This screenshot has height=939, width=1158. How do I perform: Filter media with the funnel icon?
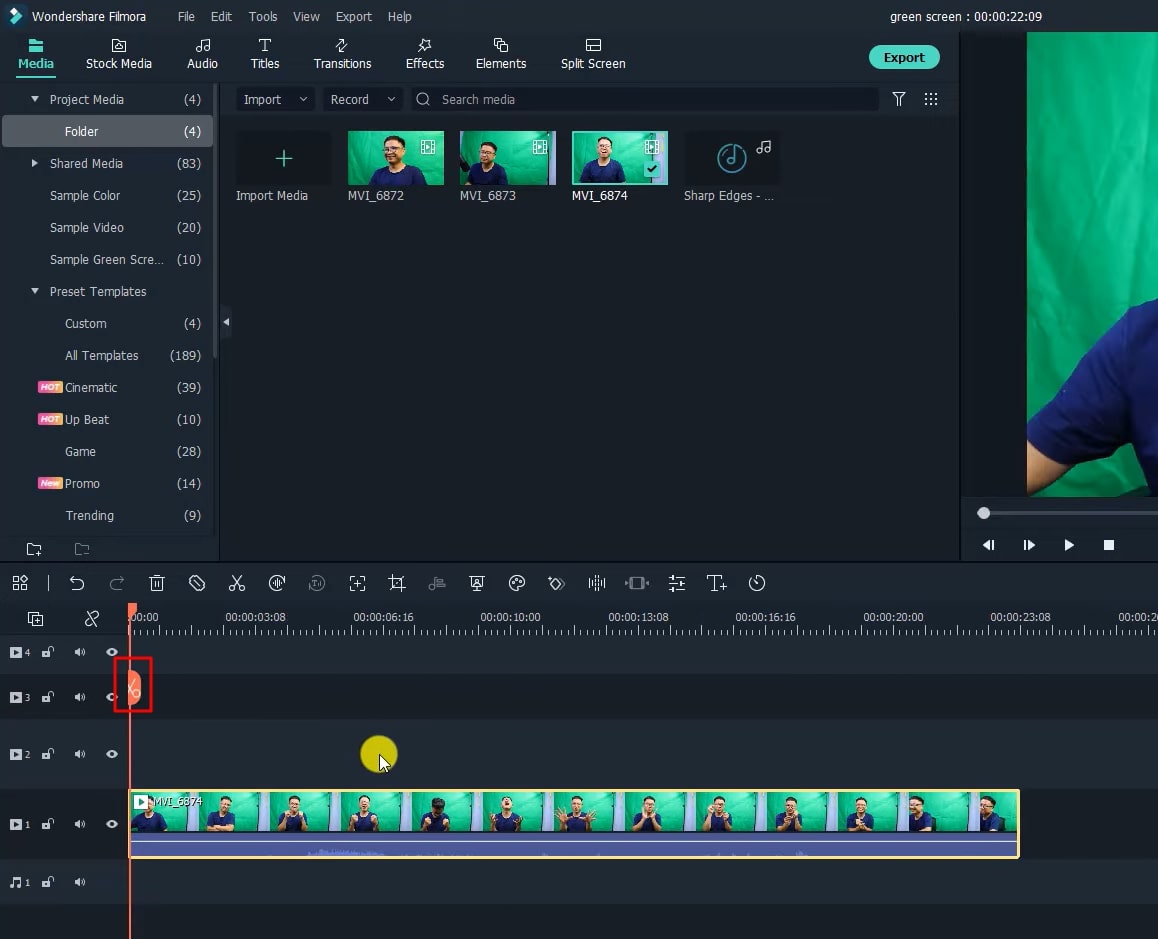click(x=899, y=99)
